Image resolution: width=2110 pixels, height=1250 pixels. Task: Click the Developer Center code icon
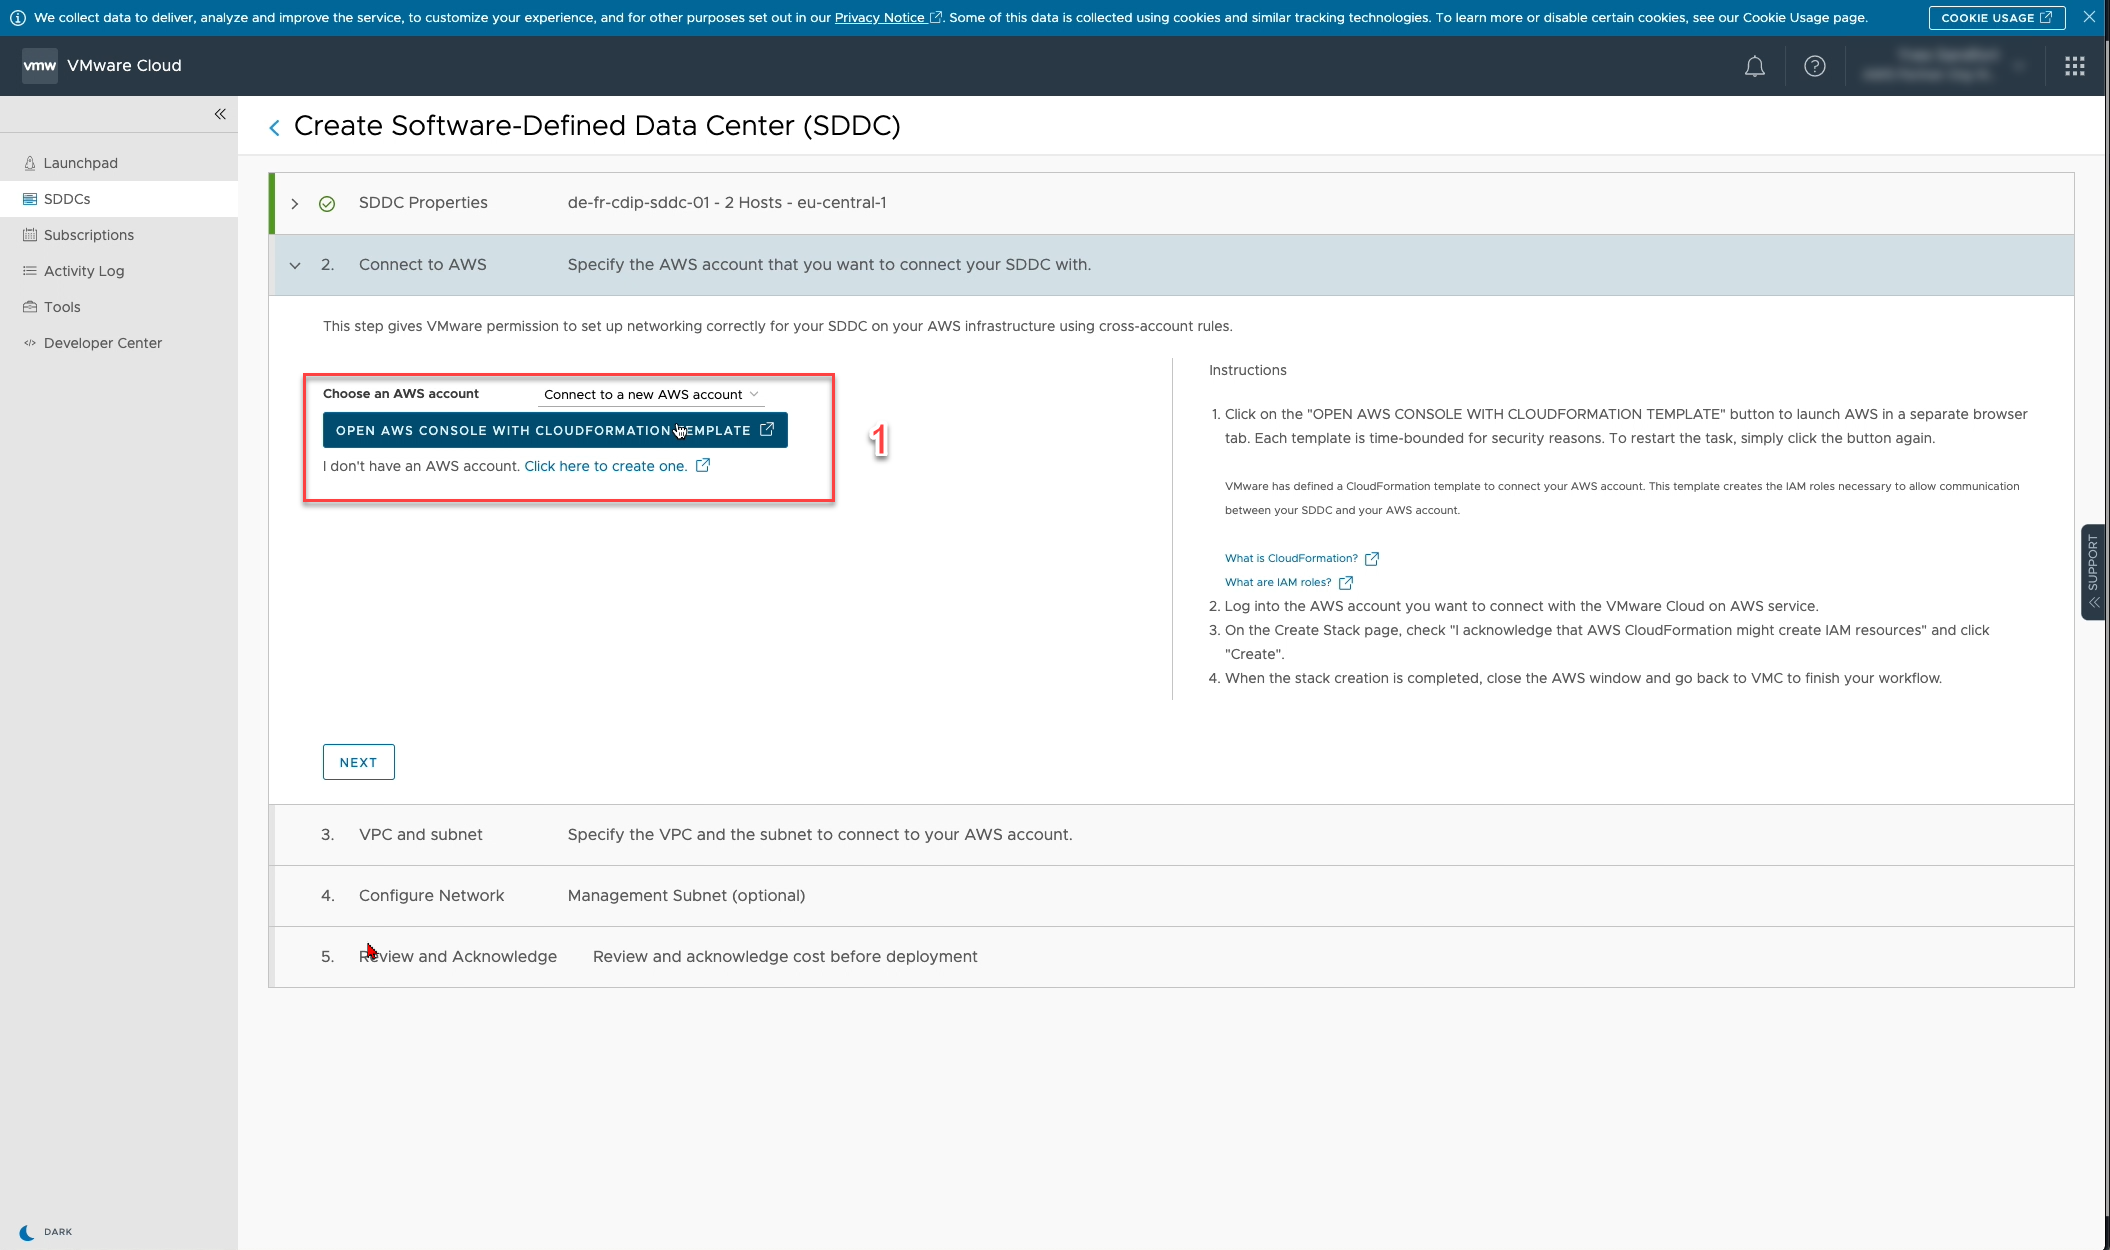pyautogui.click(x=30, y=343)
